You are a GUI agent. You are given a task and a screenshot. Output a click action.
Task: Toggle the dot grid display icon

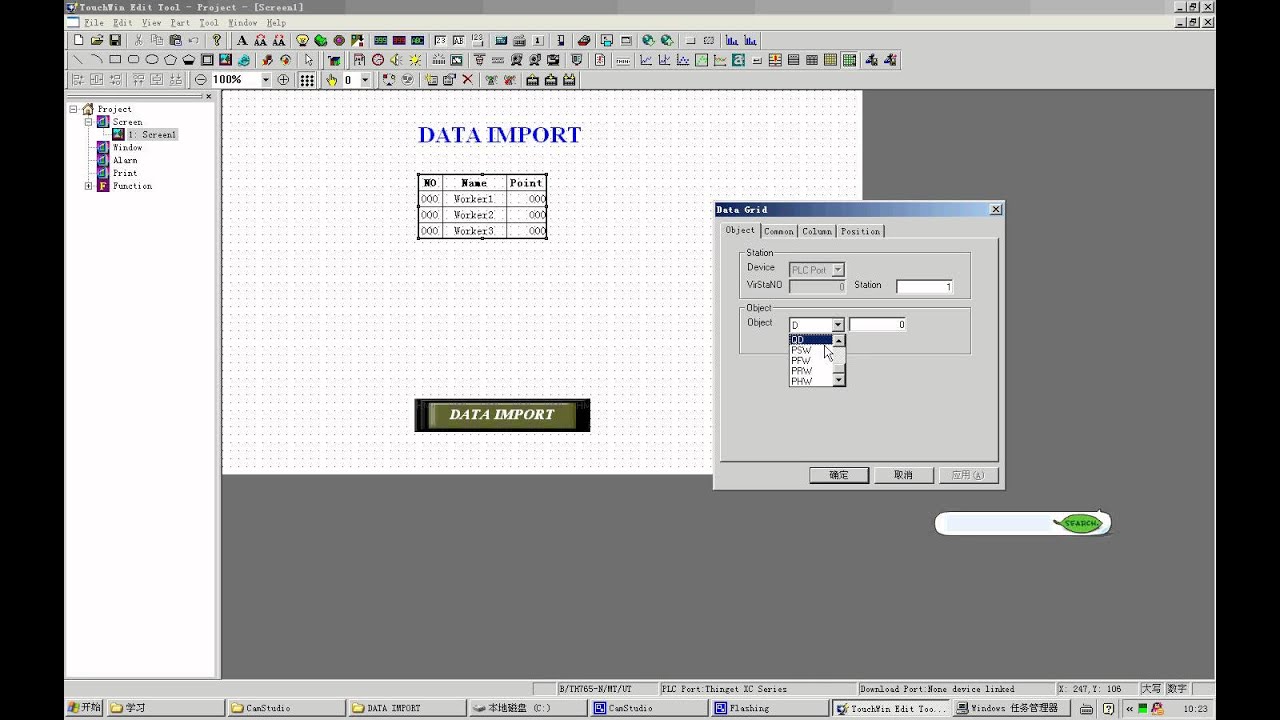coord(307,79)
